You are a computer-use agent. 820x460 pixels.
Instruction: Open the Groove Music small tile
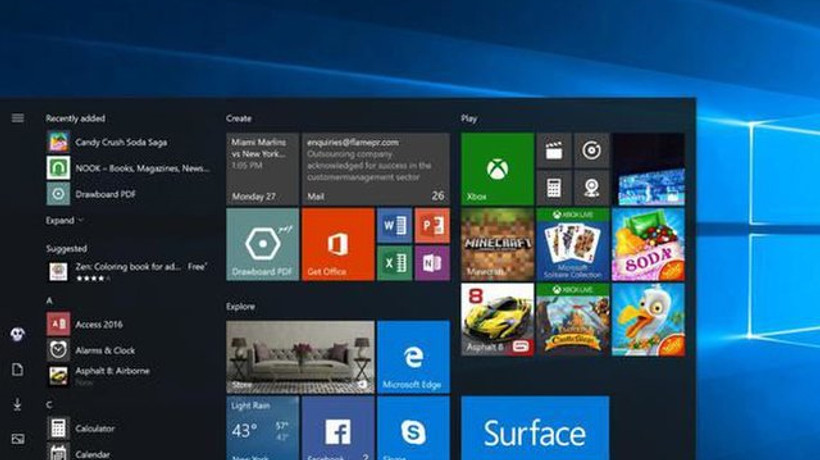pos(591,150)
